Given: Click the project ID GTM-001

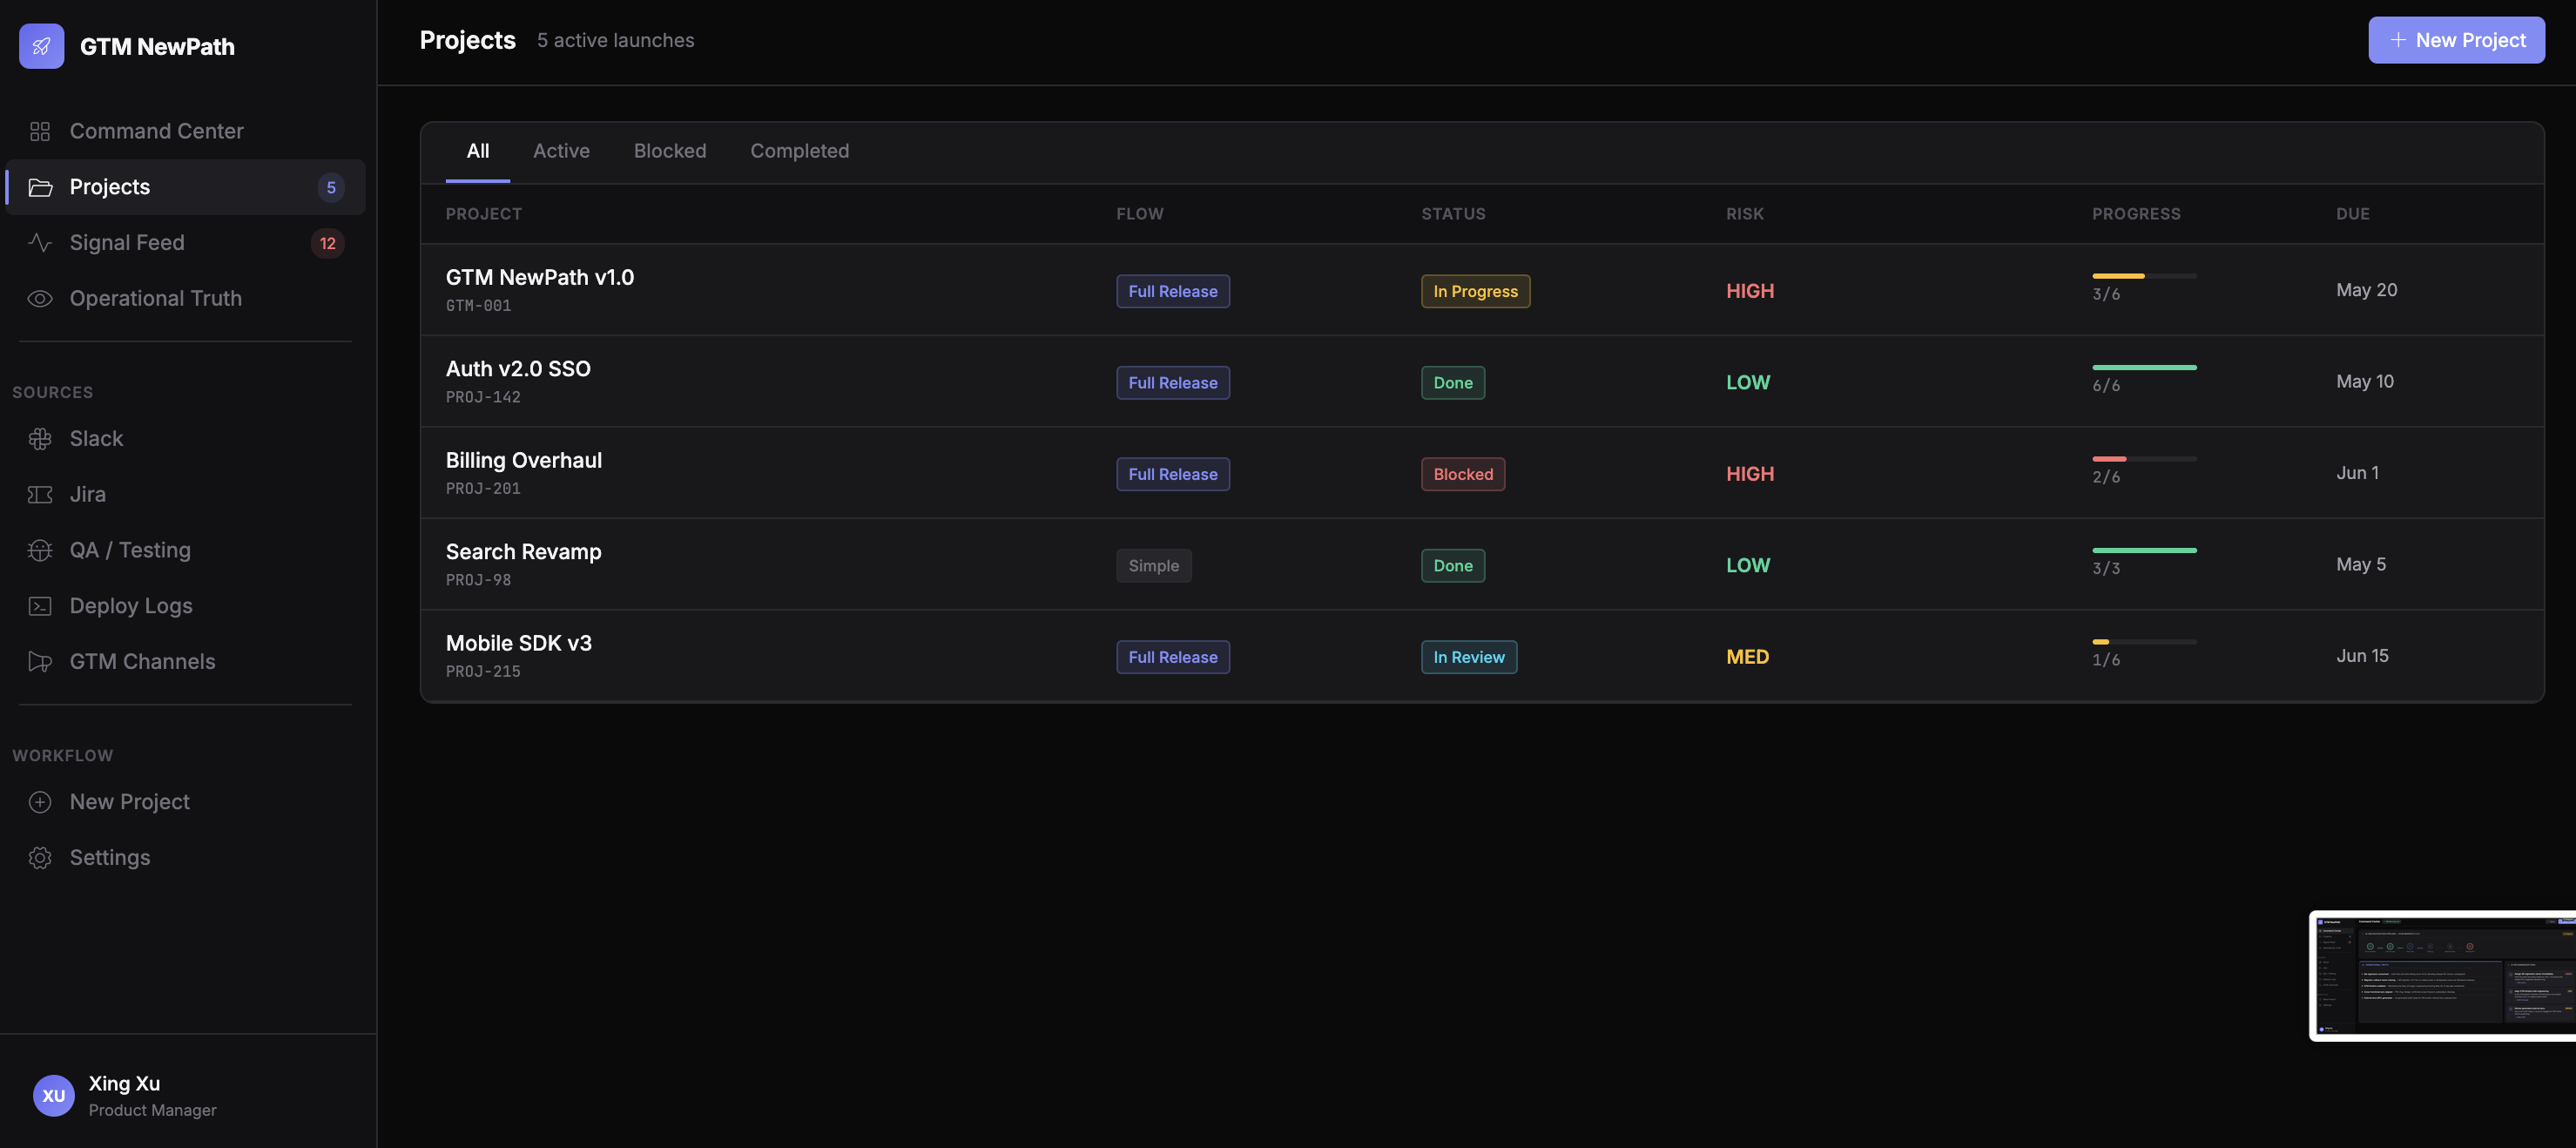Looking at the screenshot, I should tap(478, 306).
